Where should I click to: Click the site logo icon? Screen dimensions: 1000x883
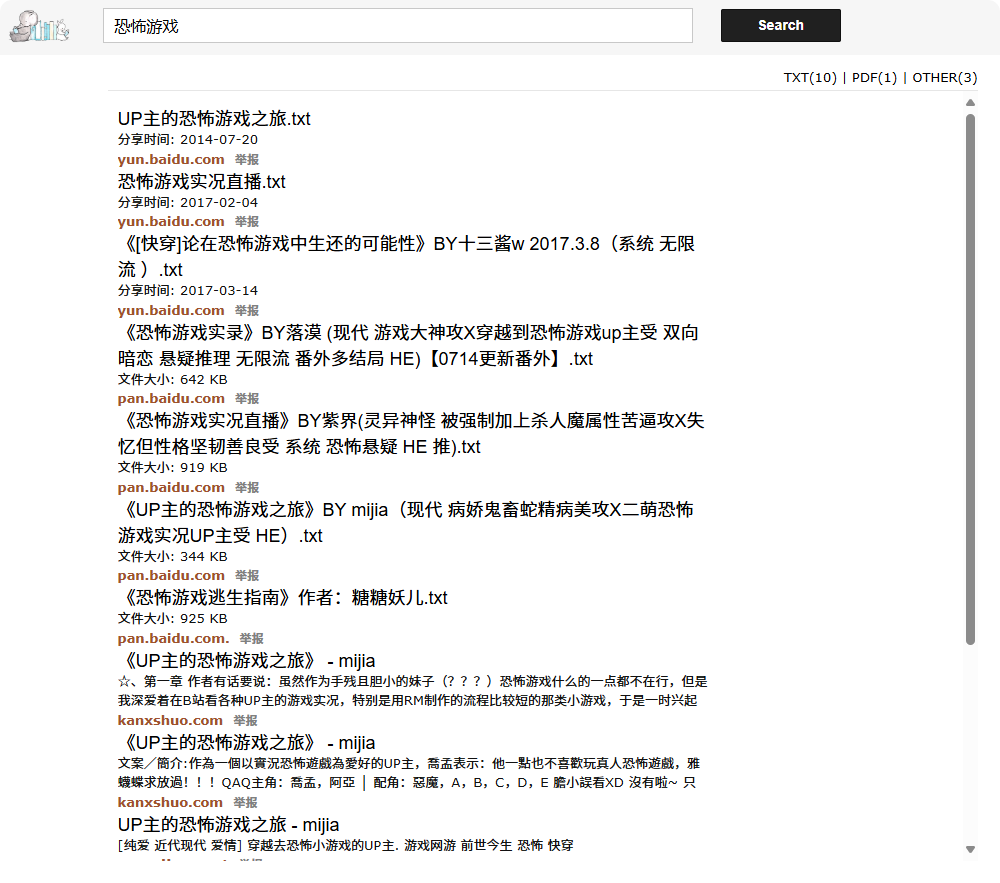(40, 26)
